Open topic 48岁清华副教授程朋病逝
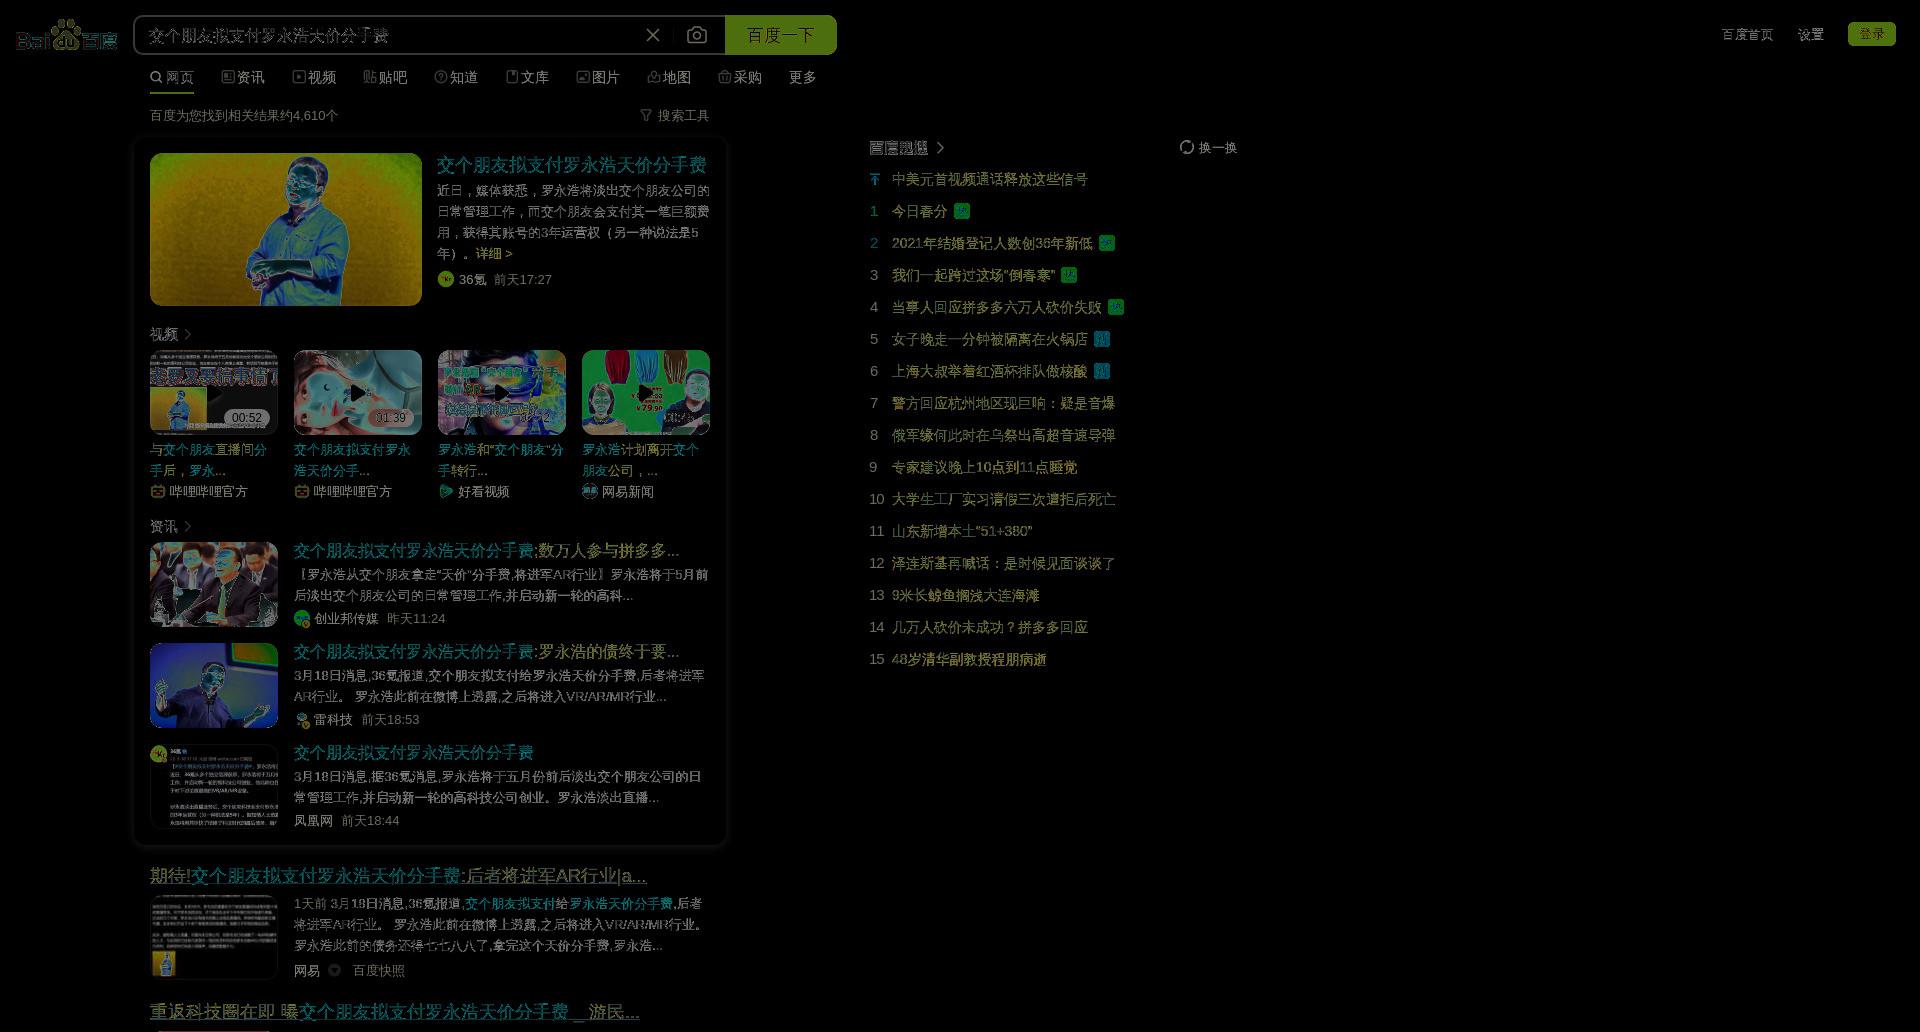The image size is (1920, 1032). click(x=968, y=659)
